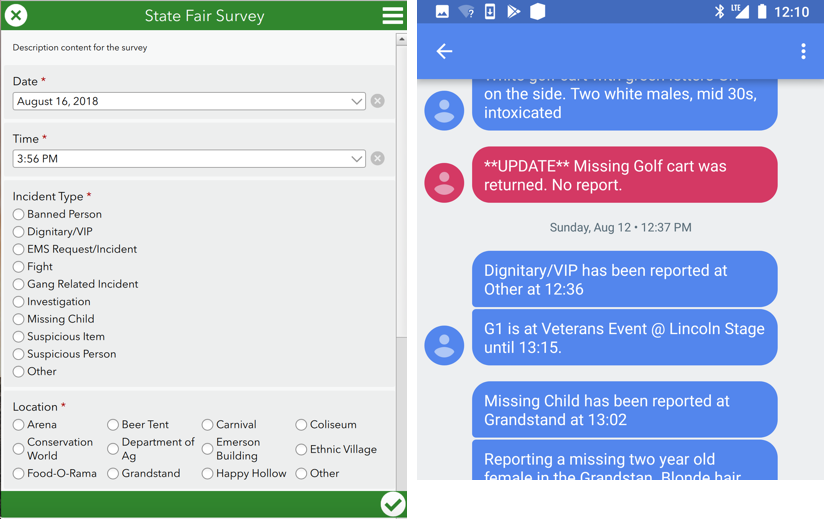The height and width of the screenshot is (519, 824).
Task: Open the Date dropdown
Action: 357,101
